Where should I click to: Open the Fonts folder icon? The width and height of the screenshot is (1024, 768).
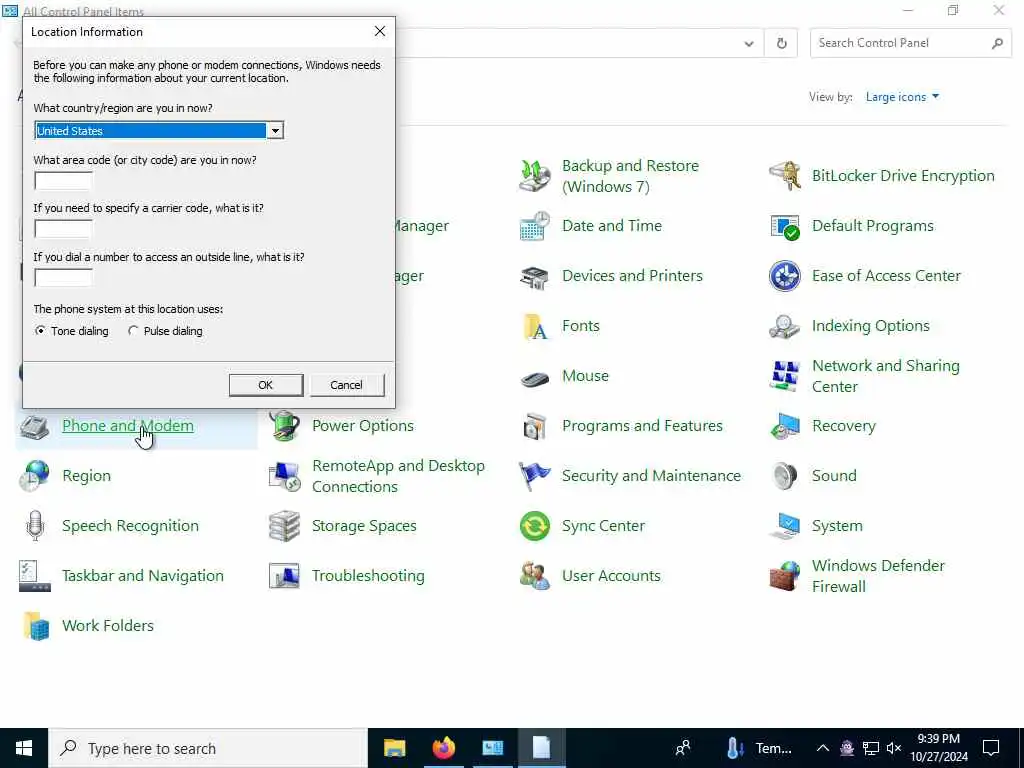pyautogui.click(x=535, y=326)
